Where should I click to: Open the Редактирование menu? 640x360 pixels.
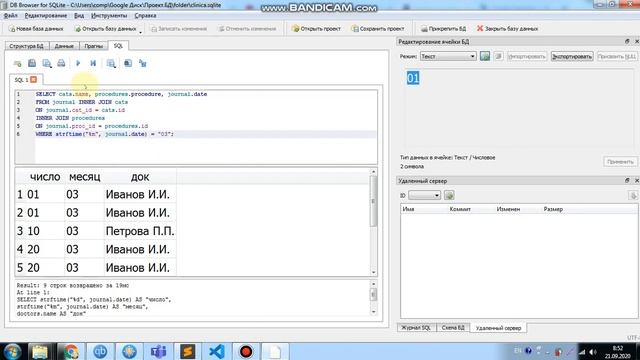click(46, 16)
